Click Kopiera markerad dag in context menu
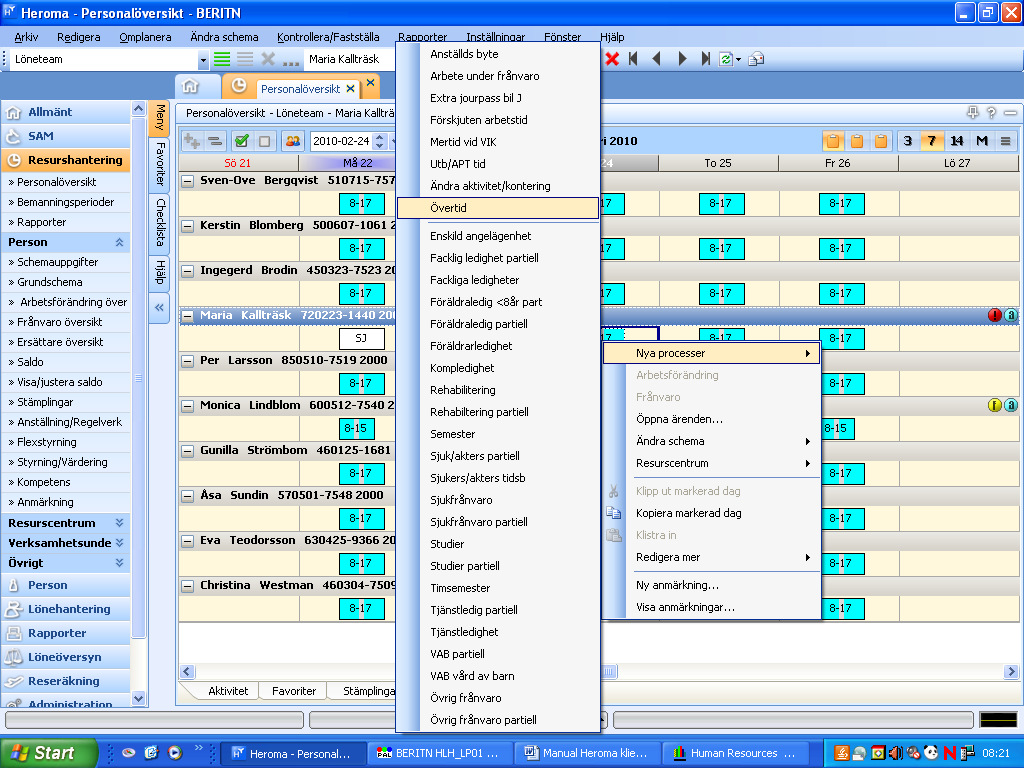 (x=688, y=513)
